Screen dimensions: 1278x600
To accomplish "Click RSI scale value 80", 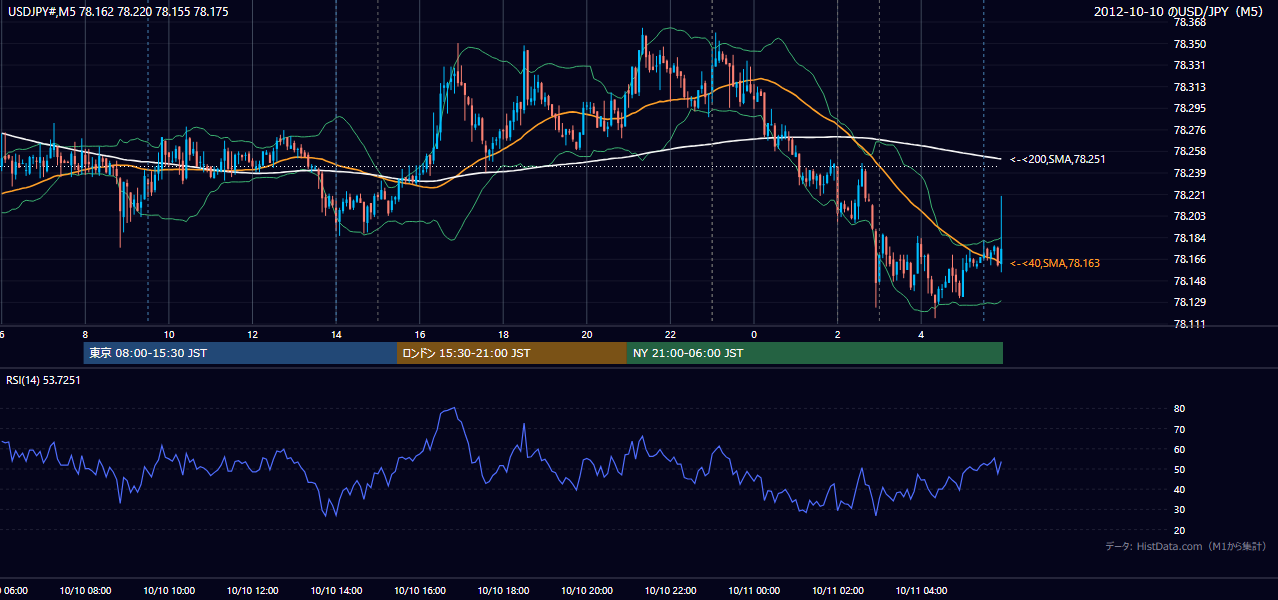I will pyautogui.click(x=1179, y=409).
